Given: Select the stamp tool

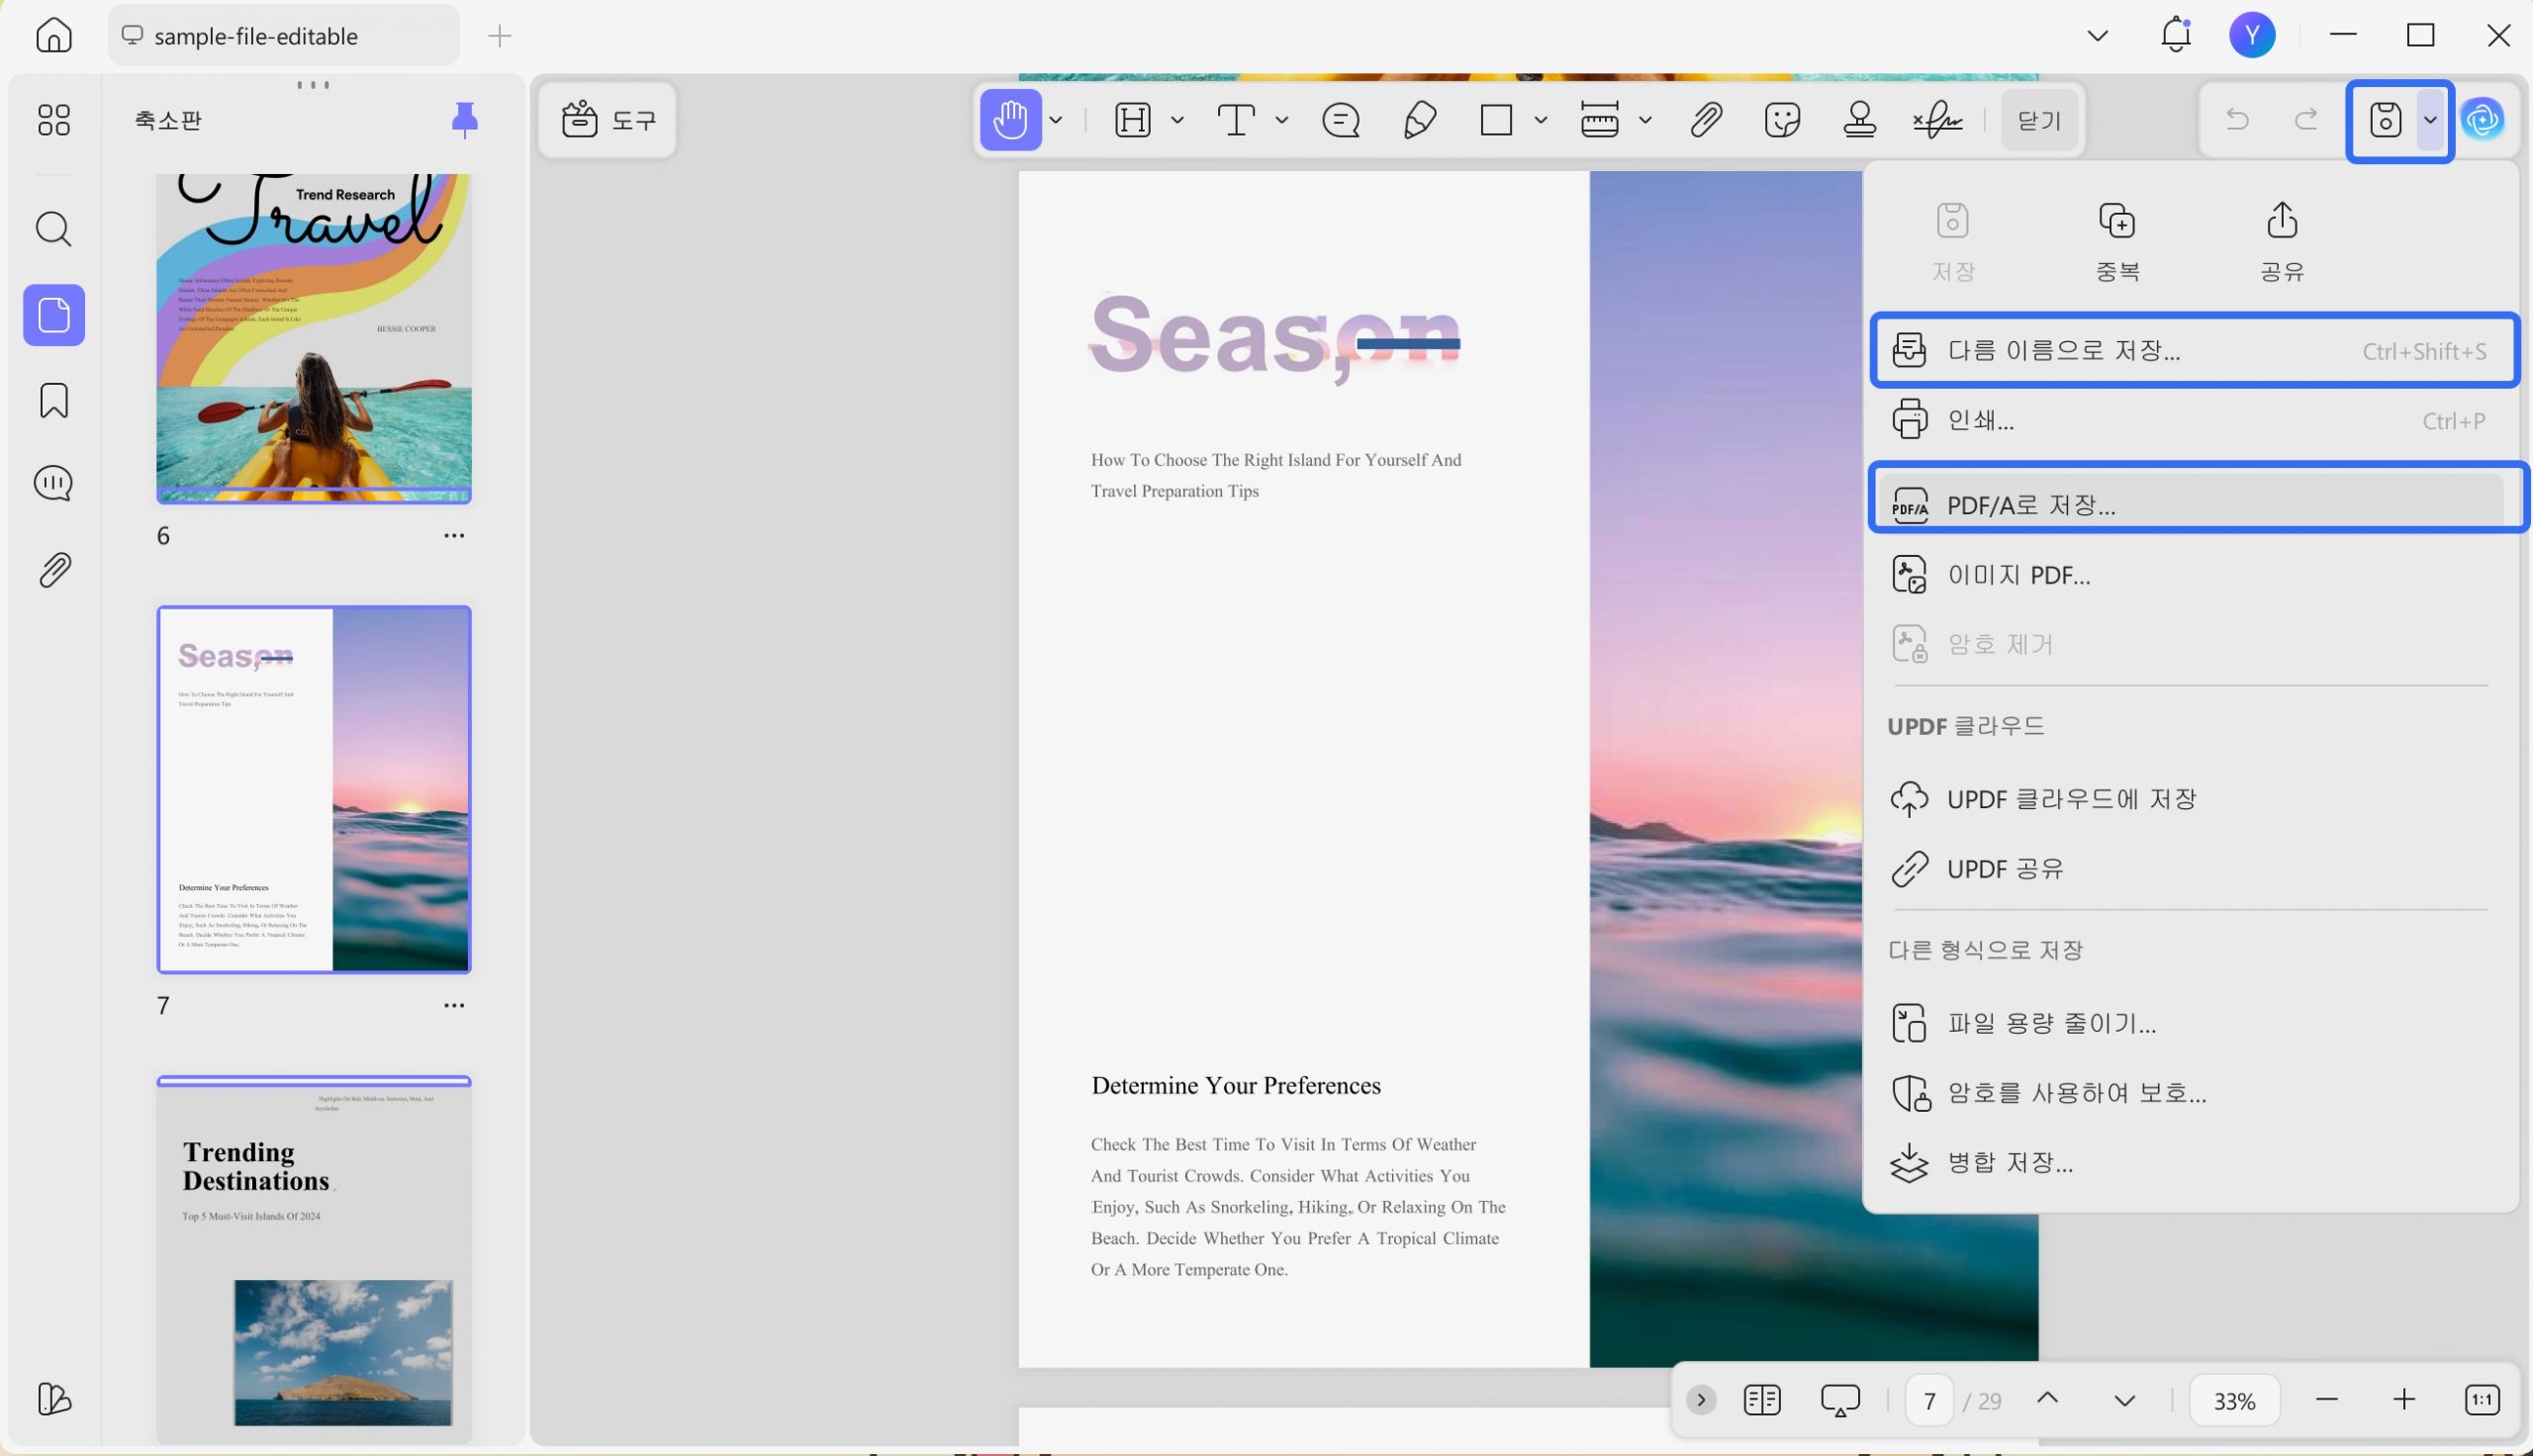Looking at the screenshot, I should coord(1859,120).
